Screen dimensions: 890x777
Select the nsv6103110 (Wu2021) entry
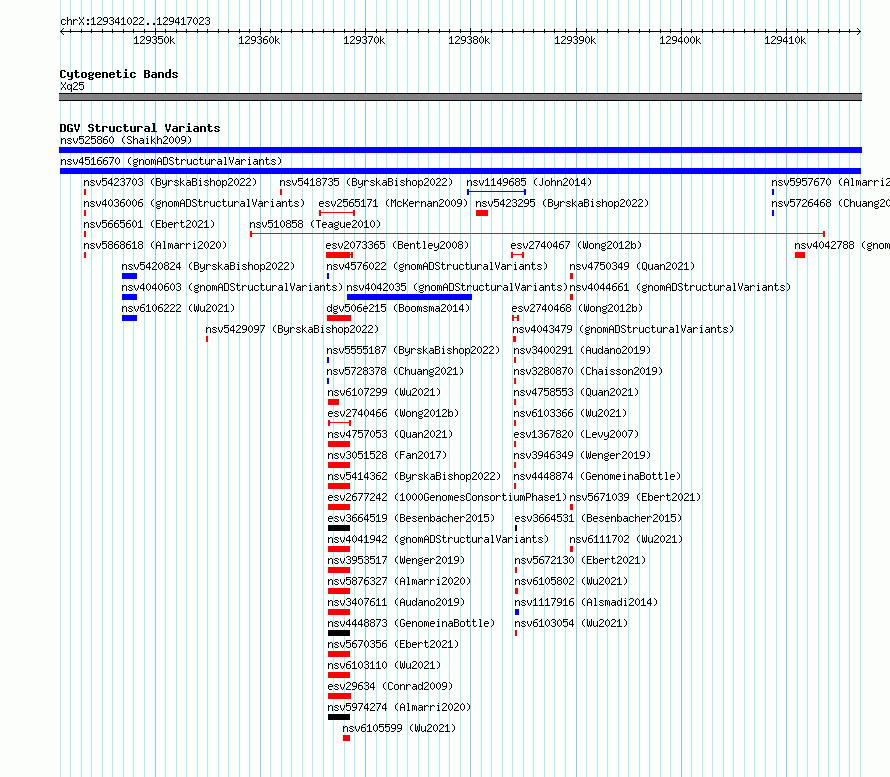click(384, 665)
